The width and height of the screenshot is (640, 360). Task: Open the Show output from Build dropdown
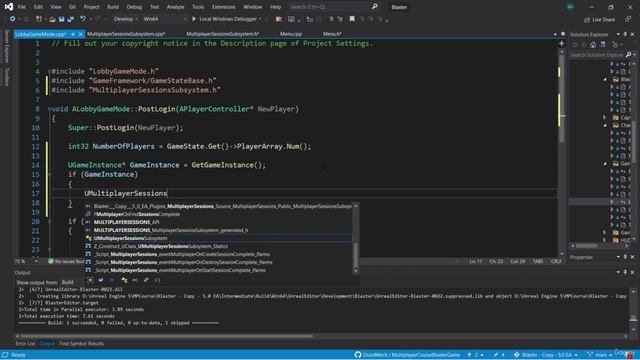(72, 282)
